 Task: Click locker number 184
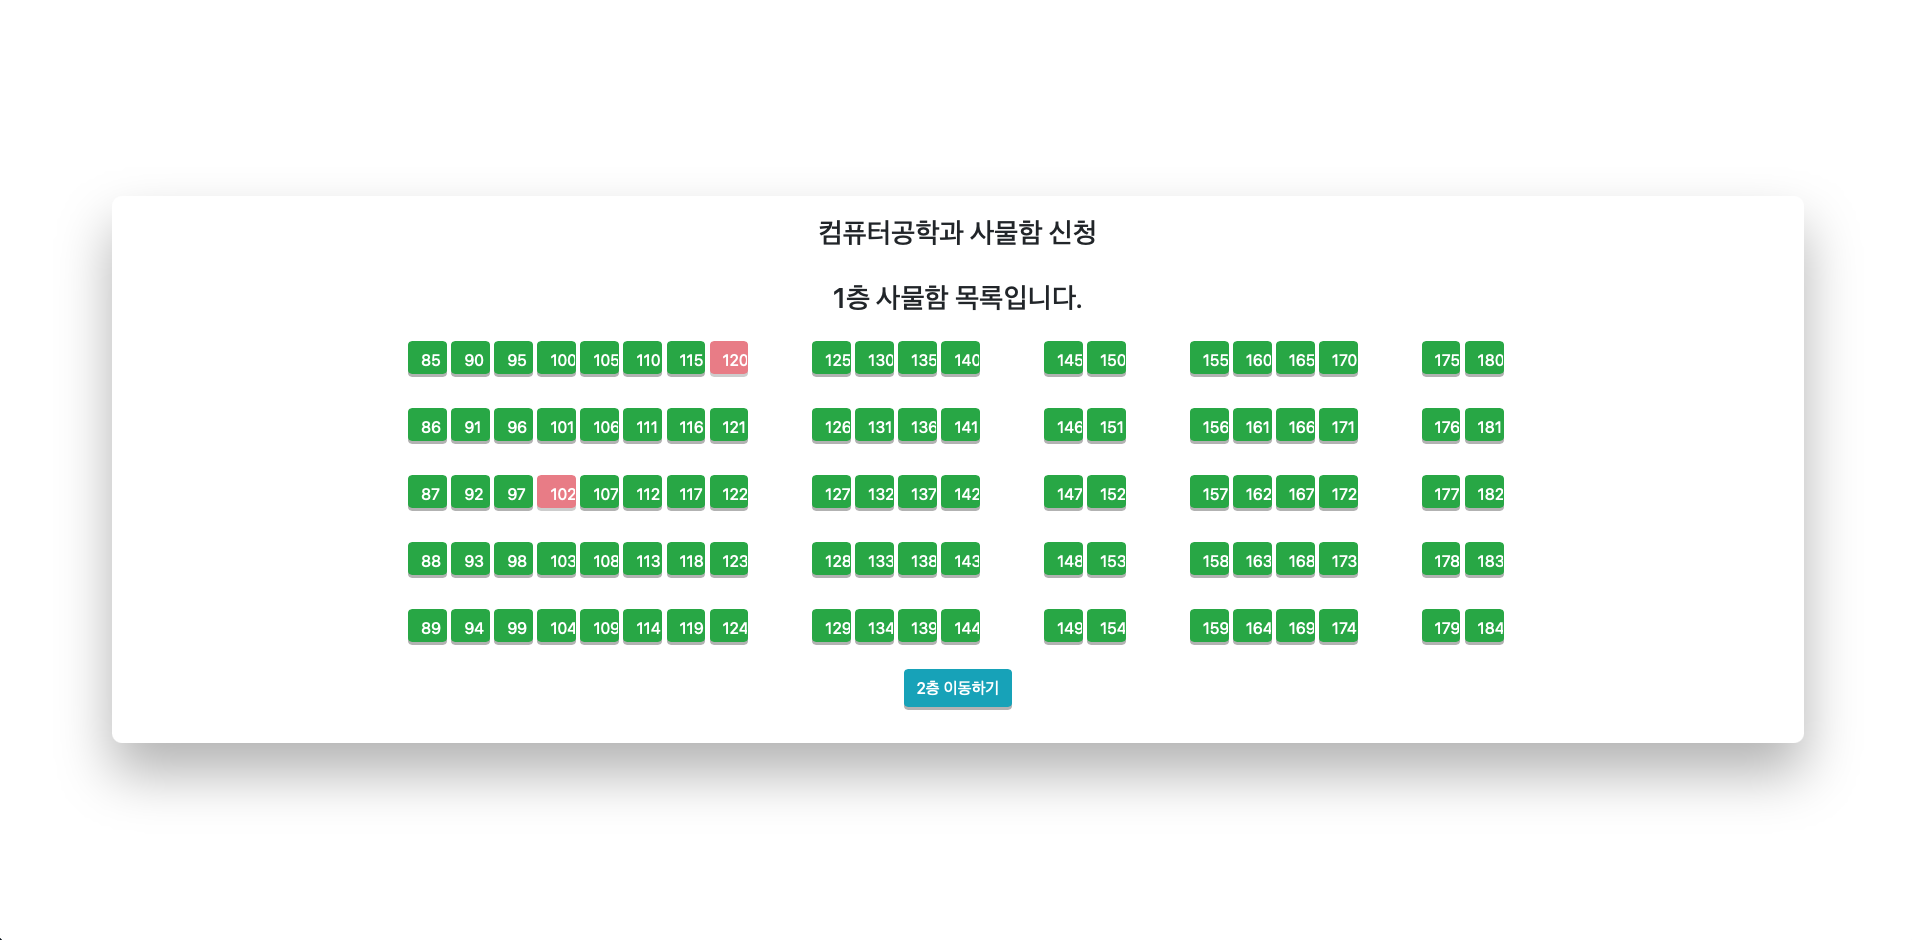coord(1484,627)
